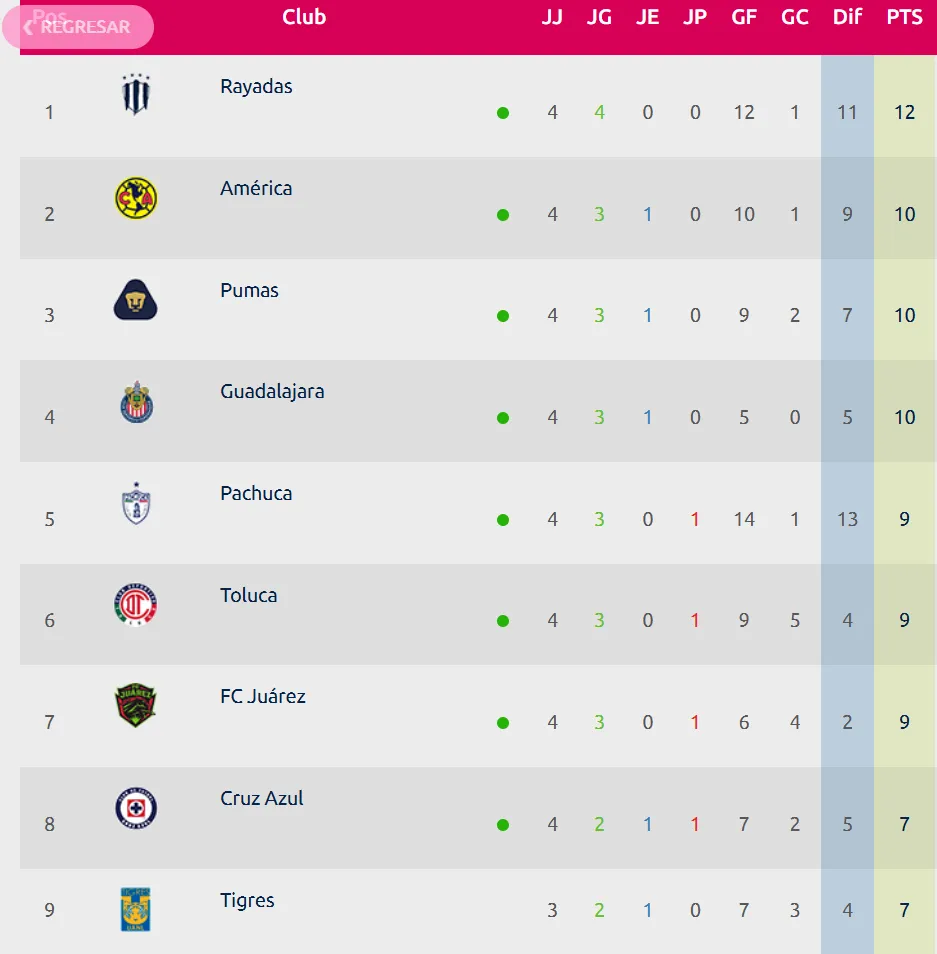Open the Pachuca team crest
This screenshot has height=954, width=937.
click(136, 504)
